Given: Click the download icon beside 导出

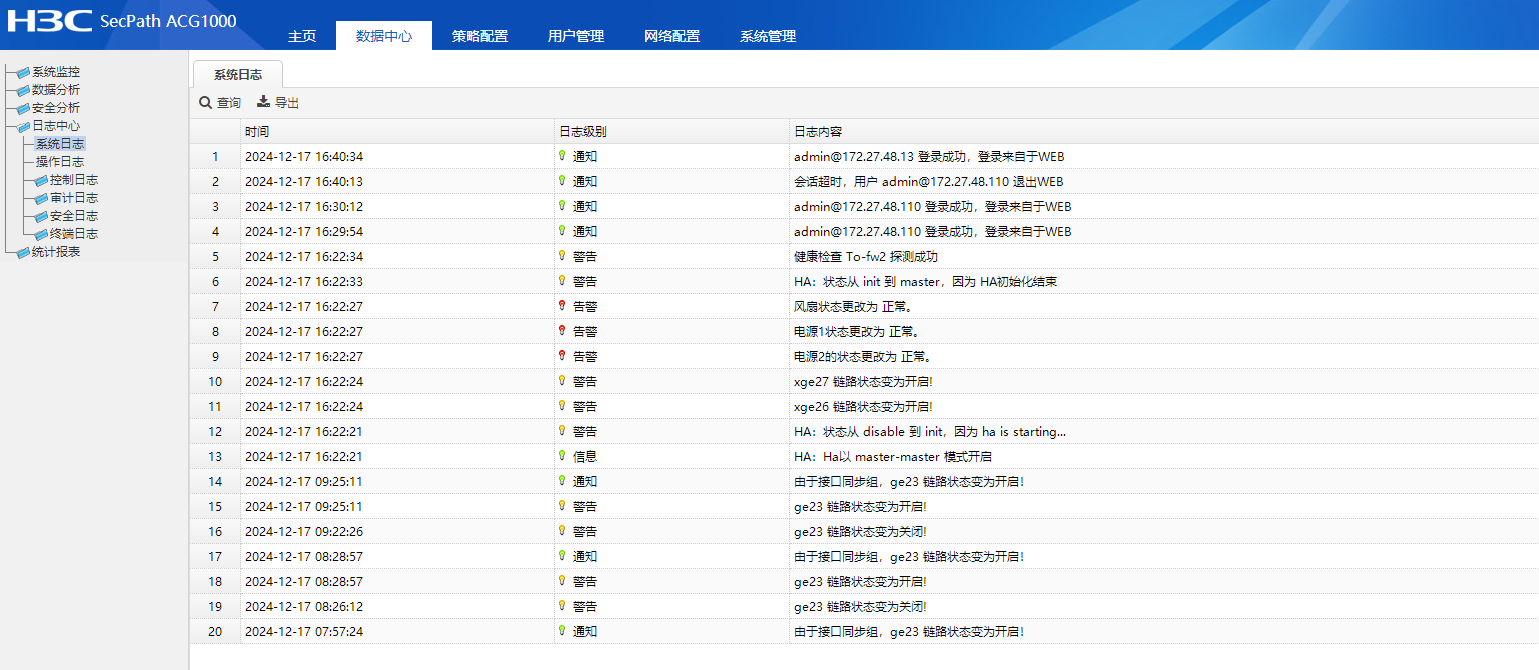Looking at the screenshot, I should tap(264, 102).
